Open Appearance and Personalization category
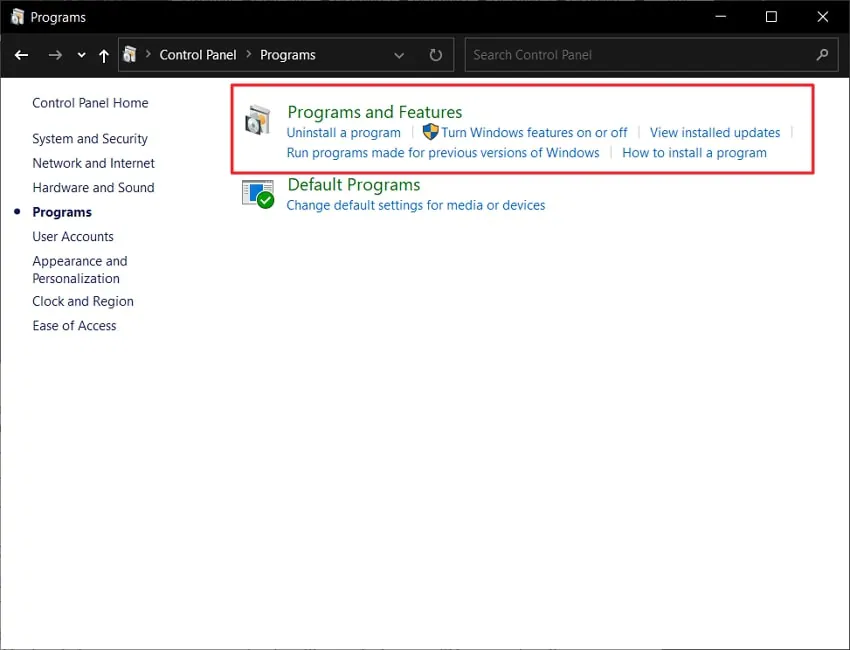The height and width of the screenshot is (650, 850). pyautogui.click(x=80, y=269)
